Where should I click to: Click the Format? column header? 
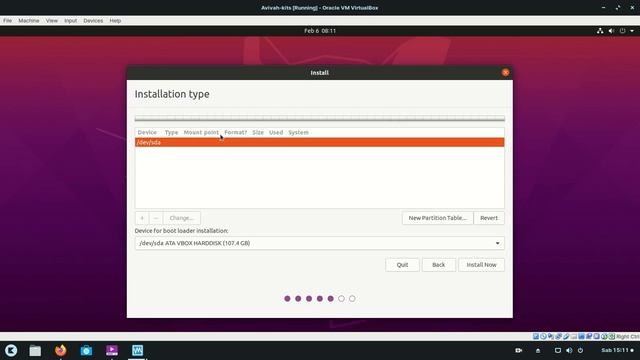click(236, 132)
